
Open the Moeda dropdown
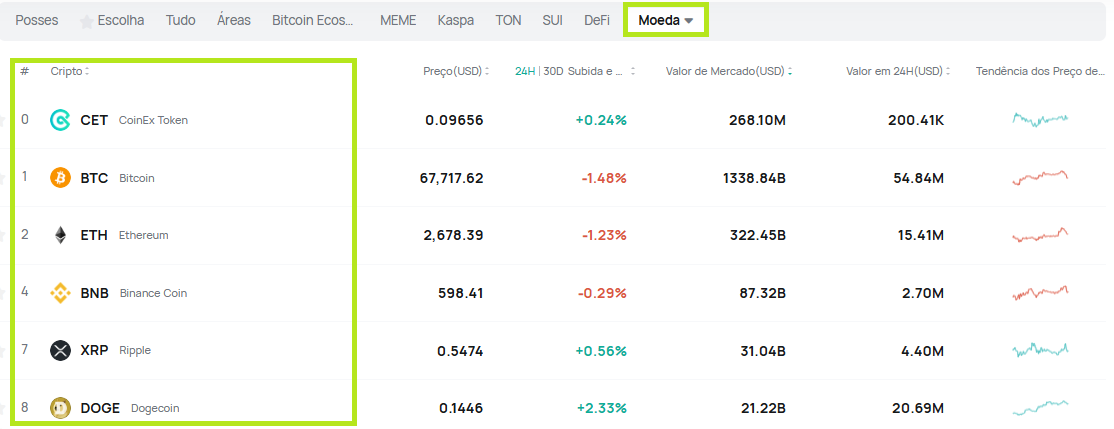pyautogui.click(x=666, y=21)
